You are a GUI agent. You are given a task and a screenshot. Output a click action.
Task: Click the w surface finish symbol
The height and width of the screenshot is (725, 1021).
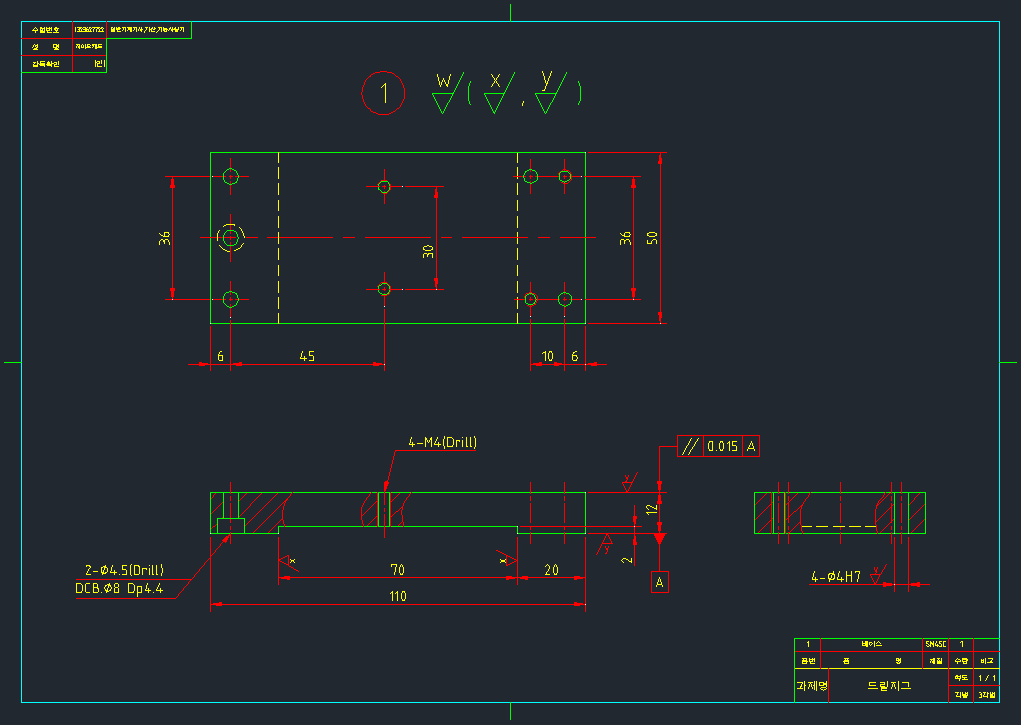point(447,93)
